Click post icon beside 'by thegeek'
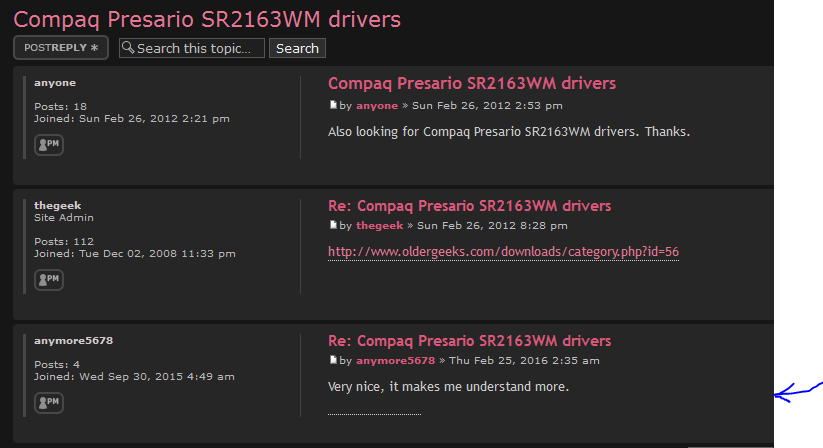Screen dimensions: 823x448 333,225
